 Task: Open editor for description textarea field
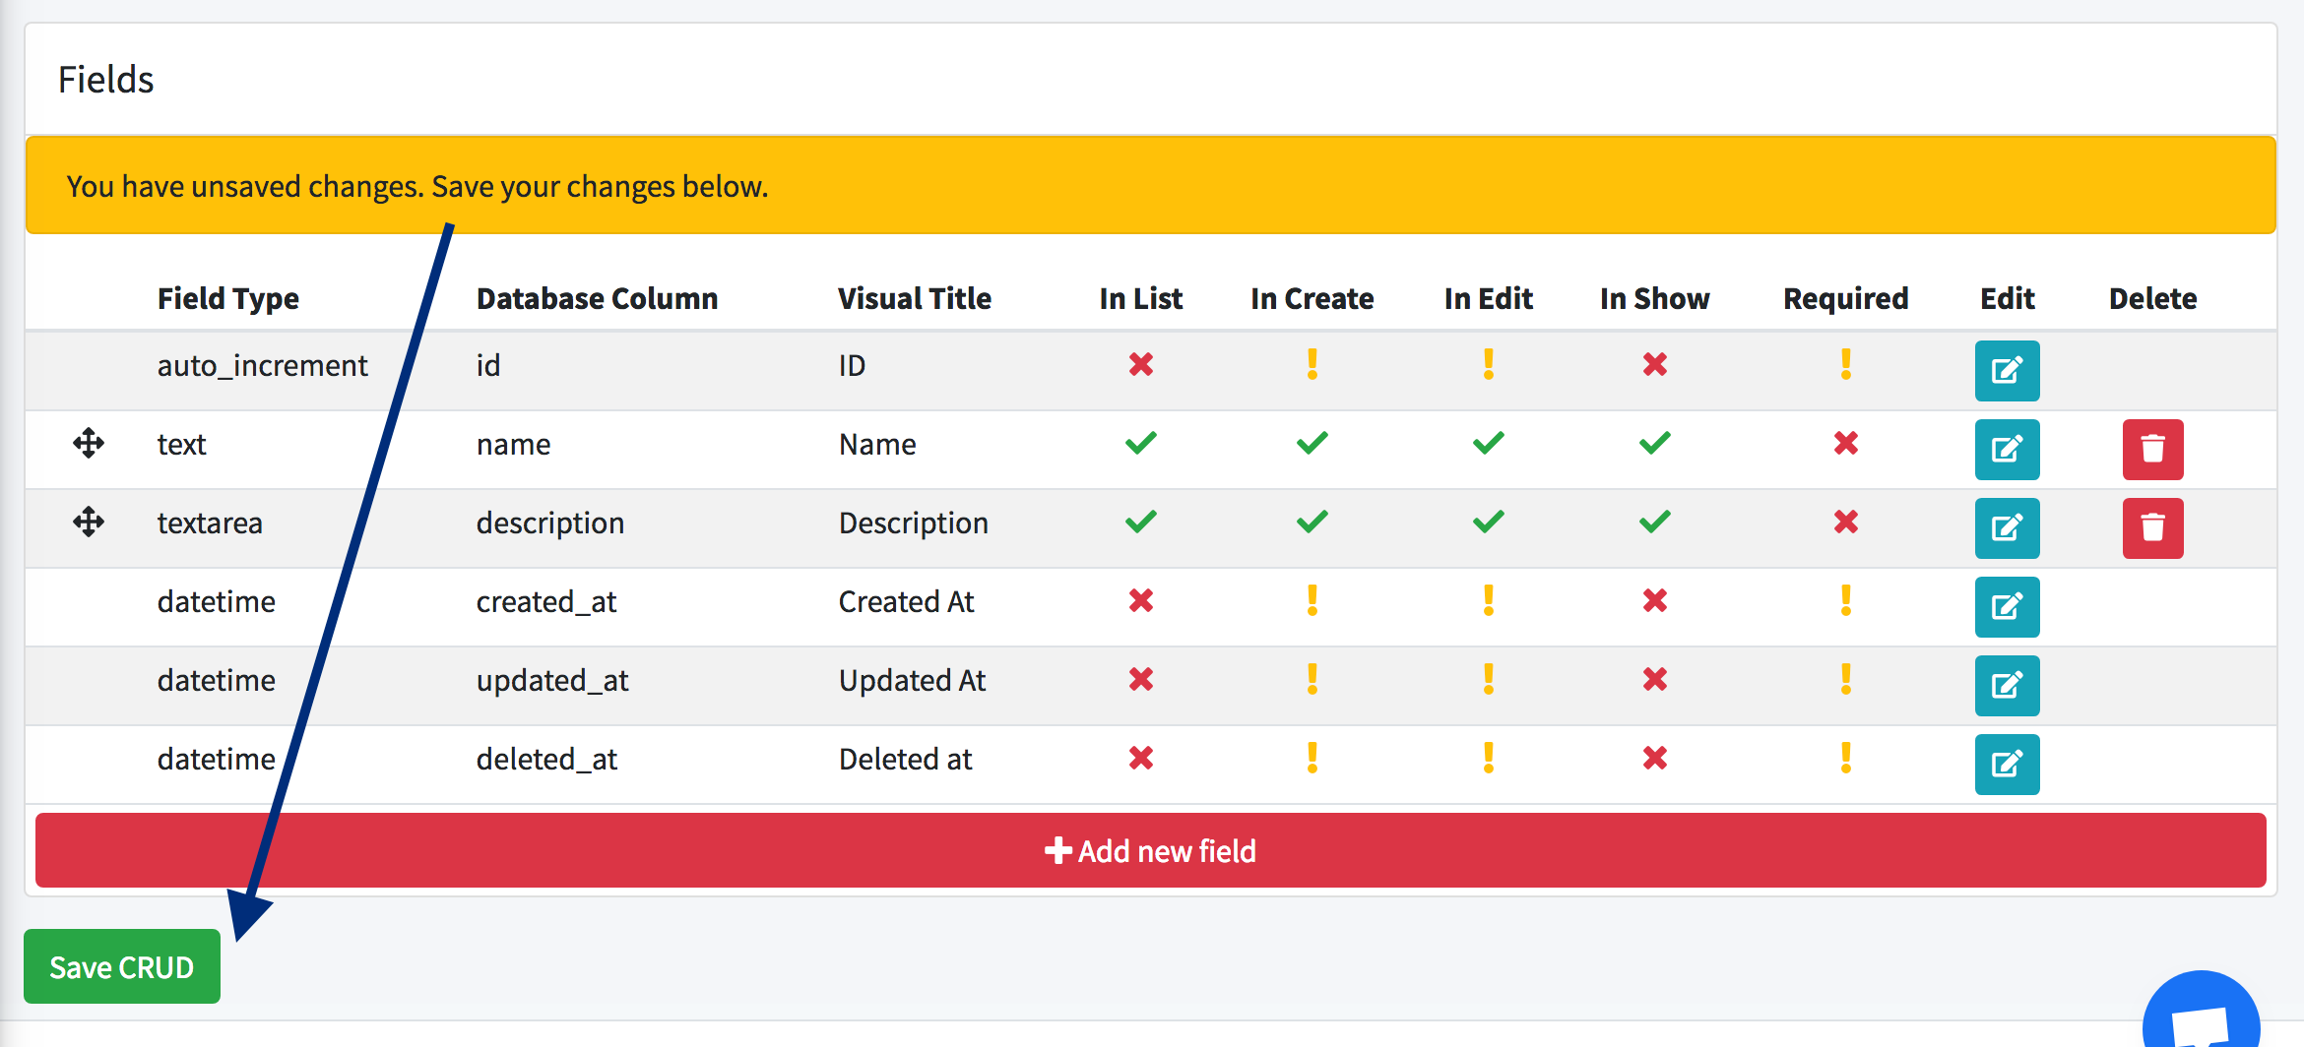(x=2006, y=528)
